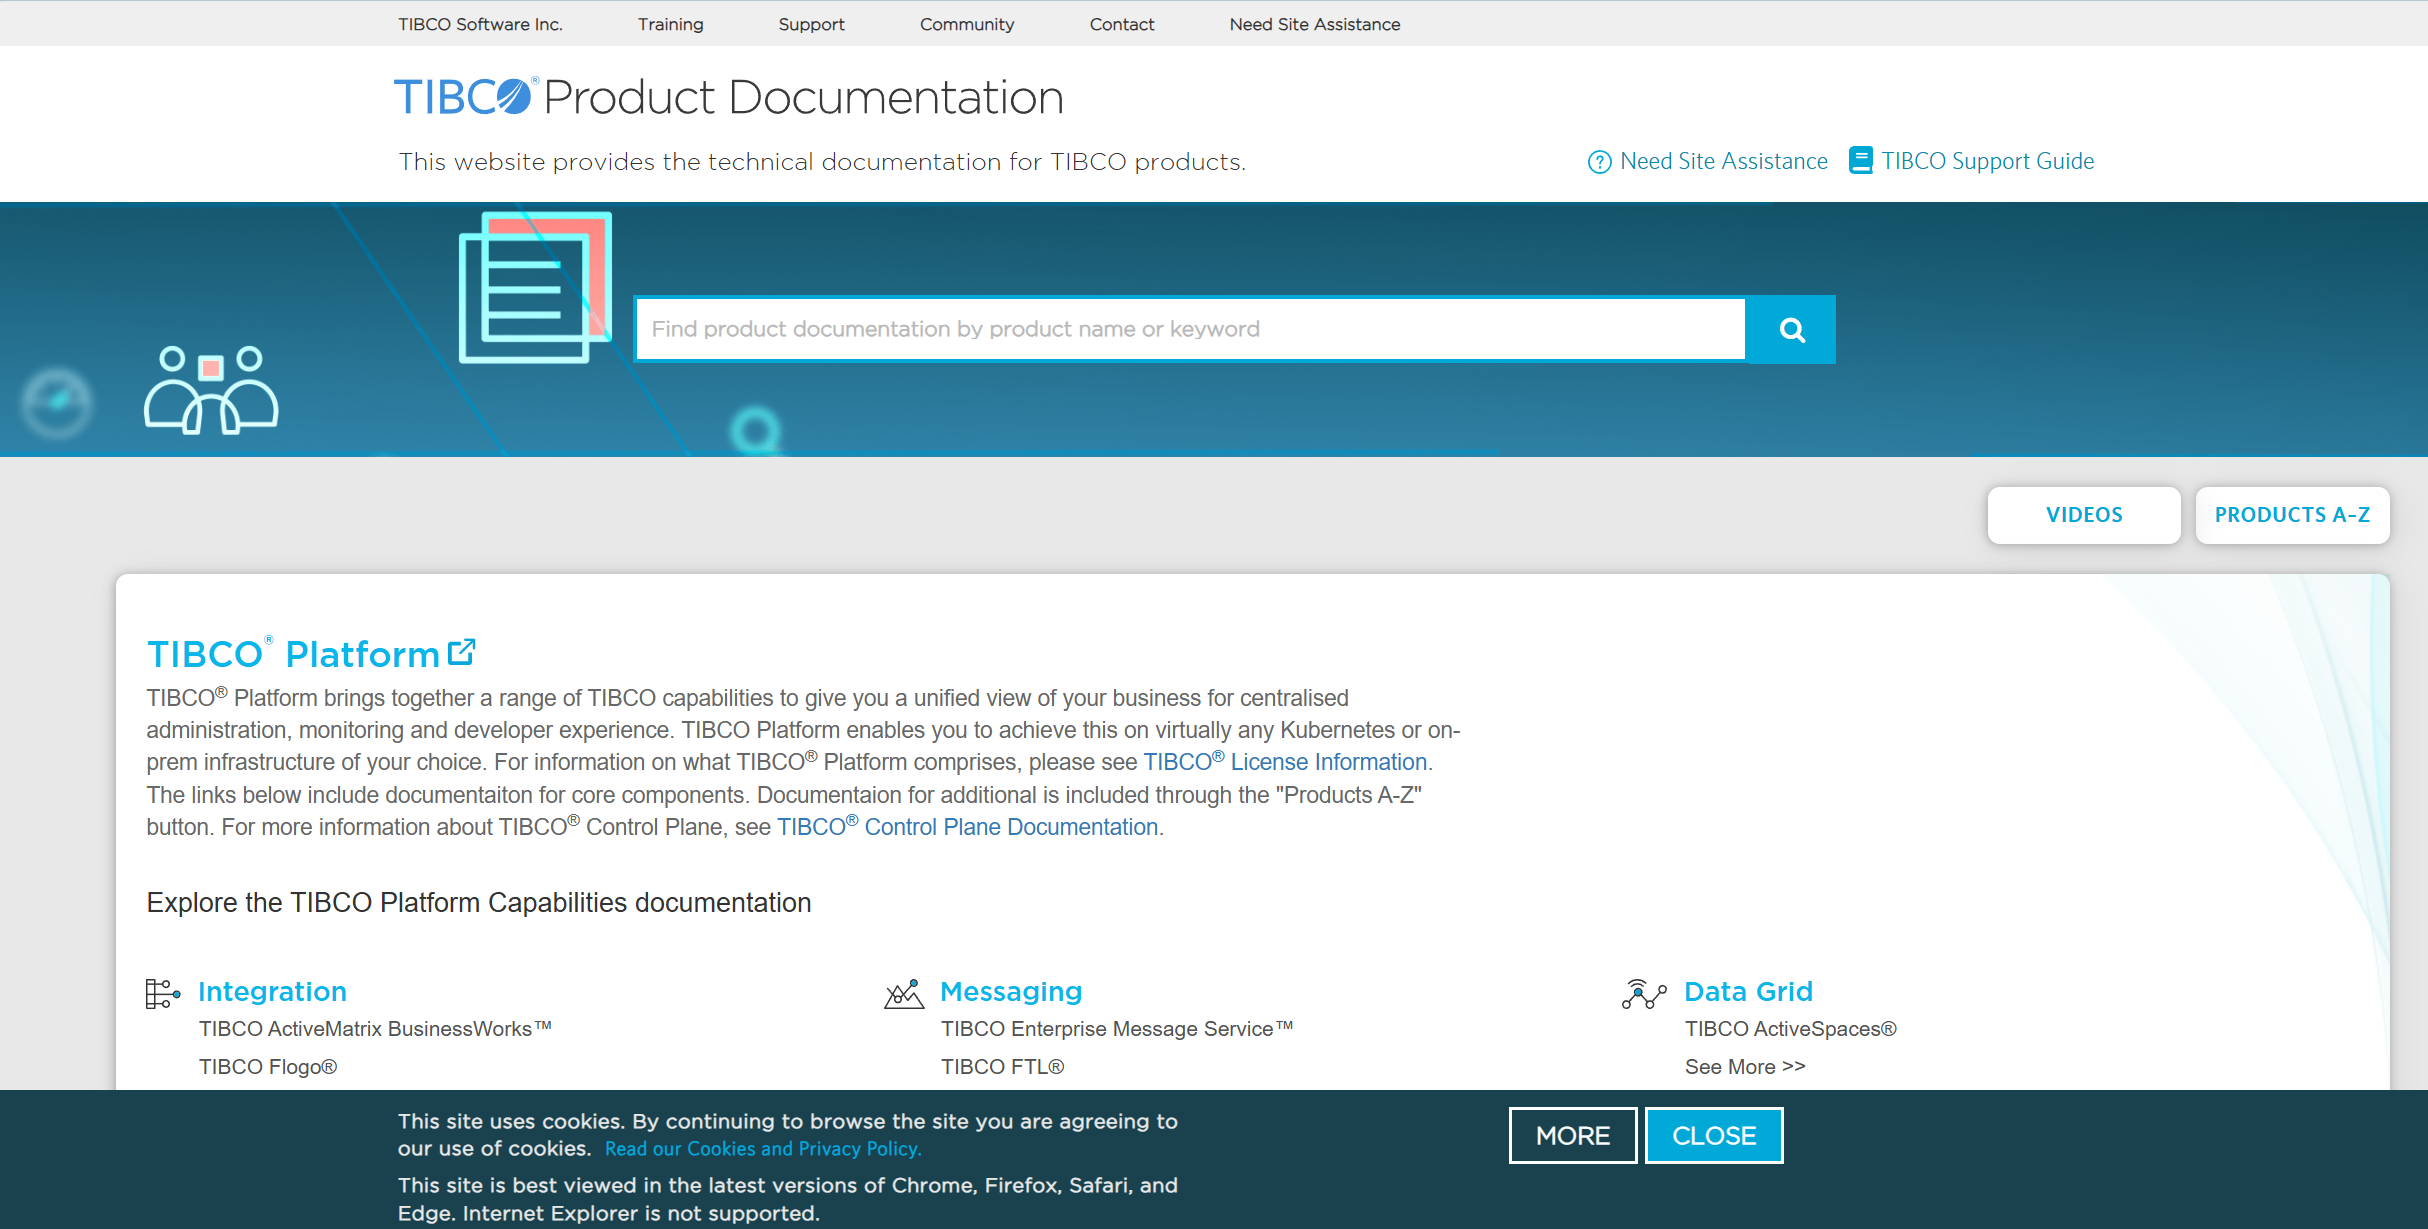The height and width of the screenshot is (1229, 2428).
Task: Open the Contact menu item
Action: click(x=1121, y=24)
